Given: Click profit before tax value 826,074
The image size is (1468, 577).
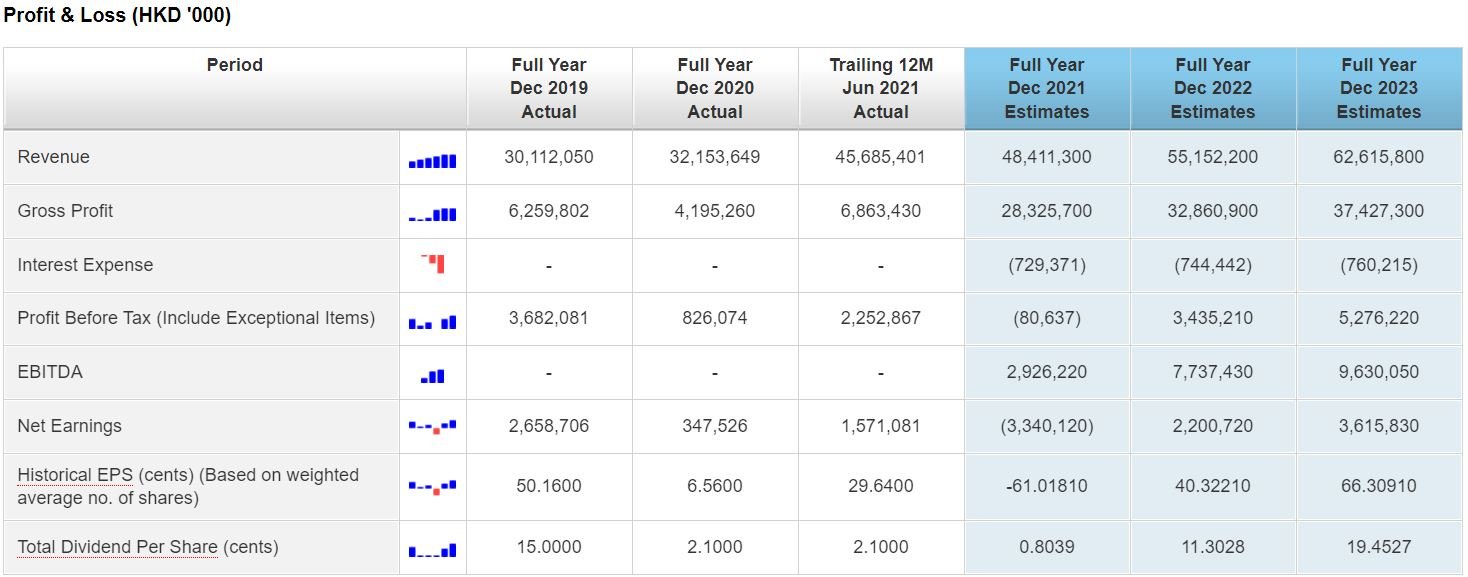Looking at the screenshot, I should pos(715,318).
